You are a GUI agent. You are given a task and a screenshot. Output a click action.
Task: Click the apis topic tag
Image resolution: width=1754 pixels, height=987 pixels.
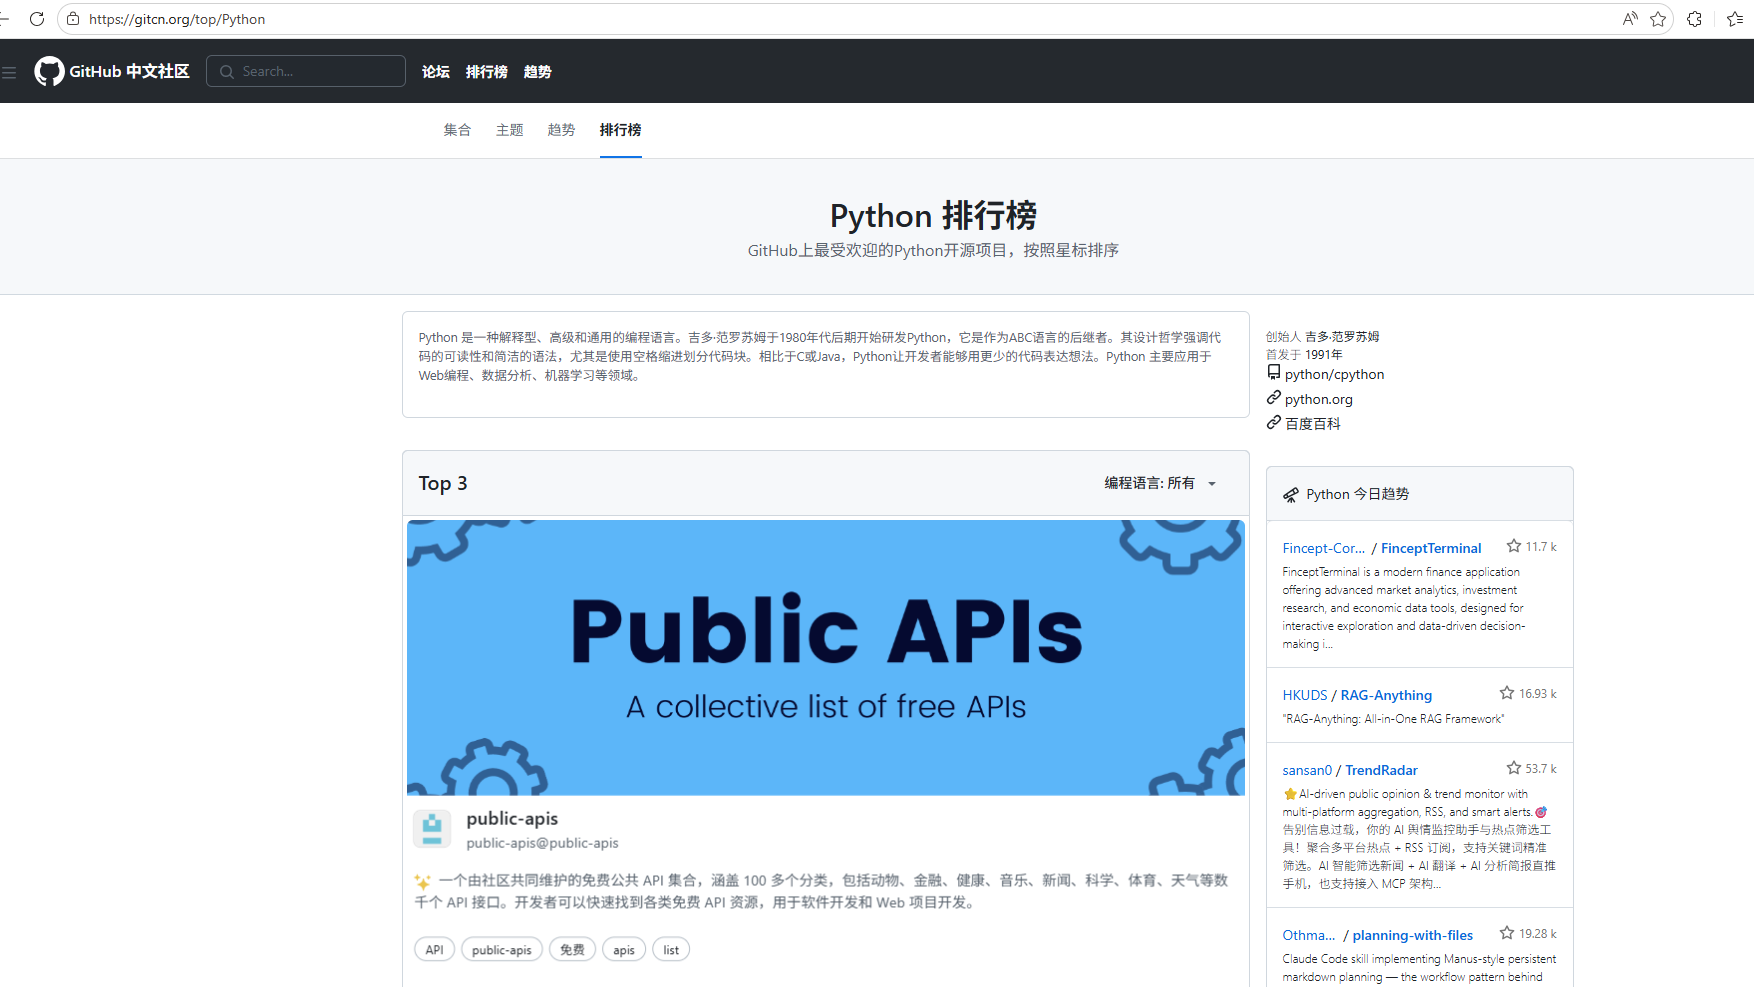624,950
